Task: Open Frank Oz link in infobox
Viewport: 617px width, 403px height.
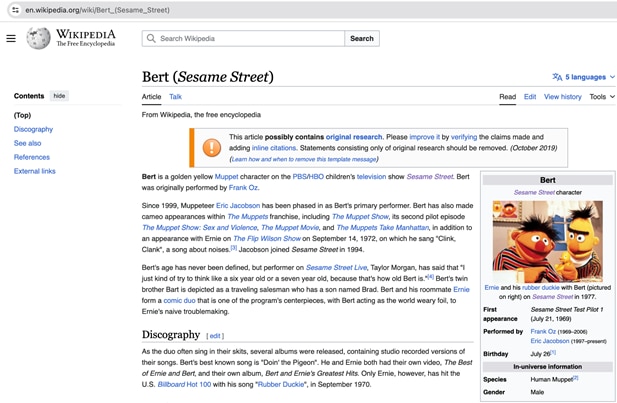Action: [x=543, y=332]
